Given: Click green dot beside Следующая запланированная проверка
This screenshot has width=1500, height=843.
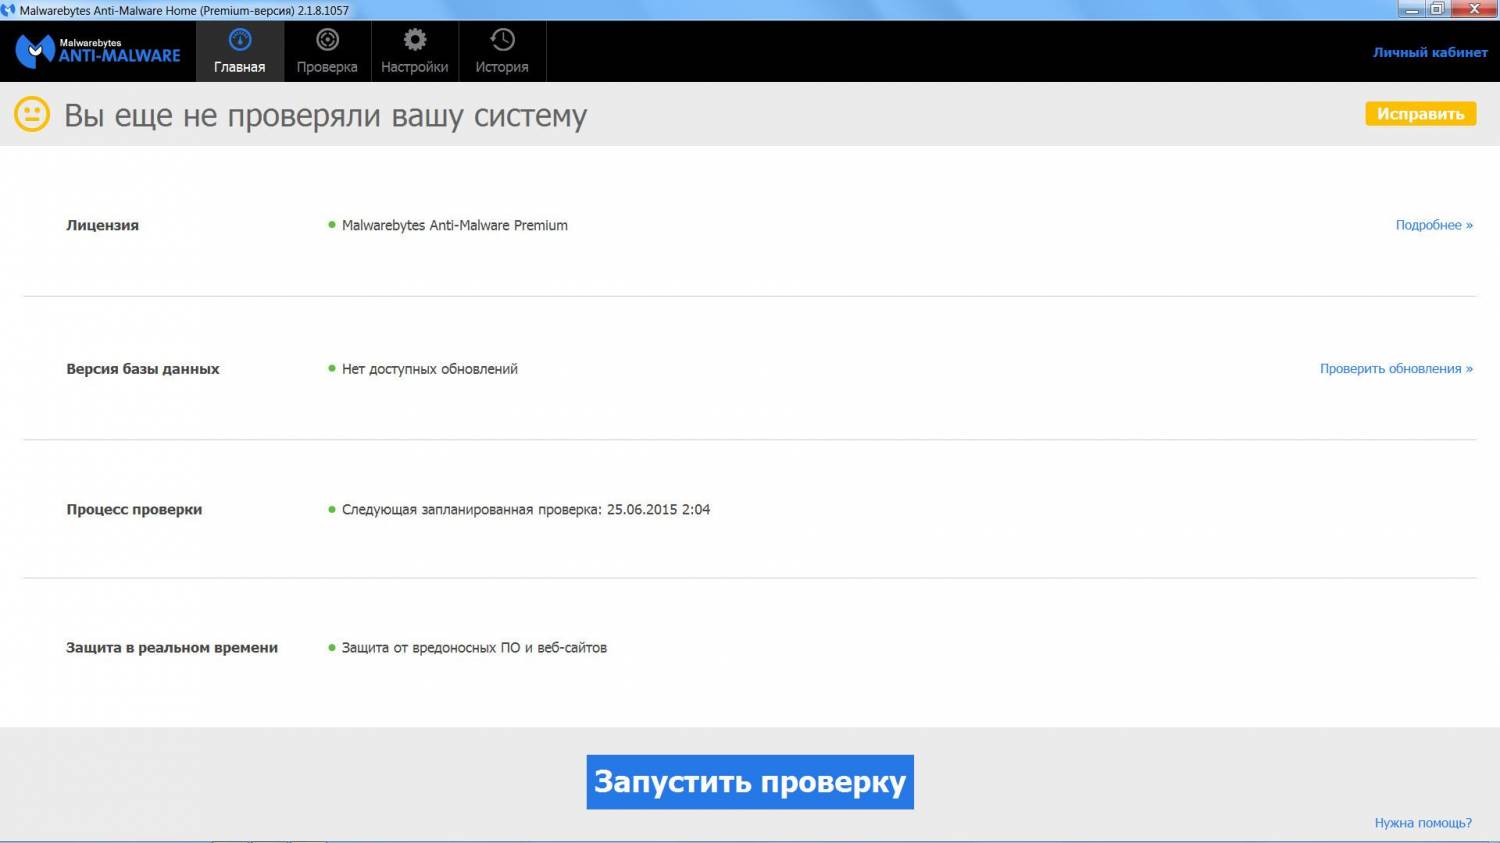Looking at the screenshot, I should [x=332, y=509].
